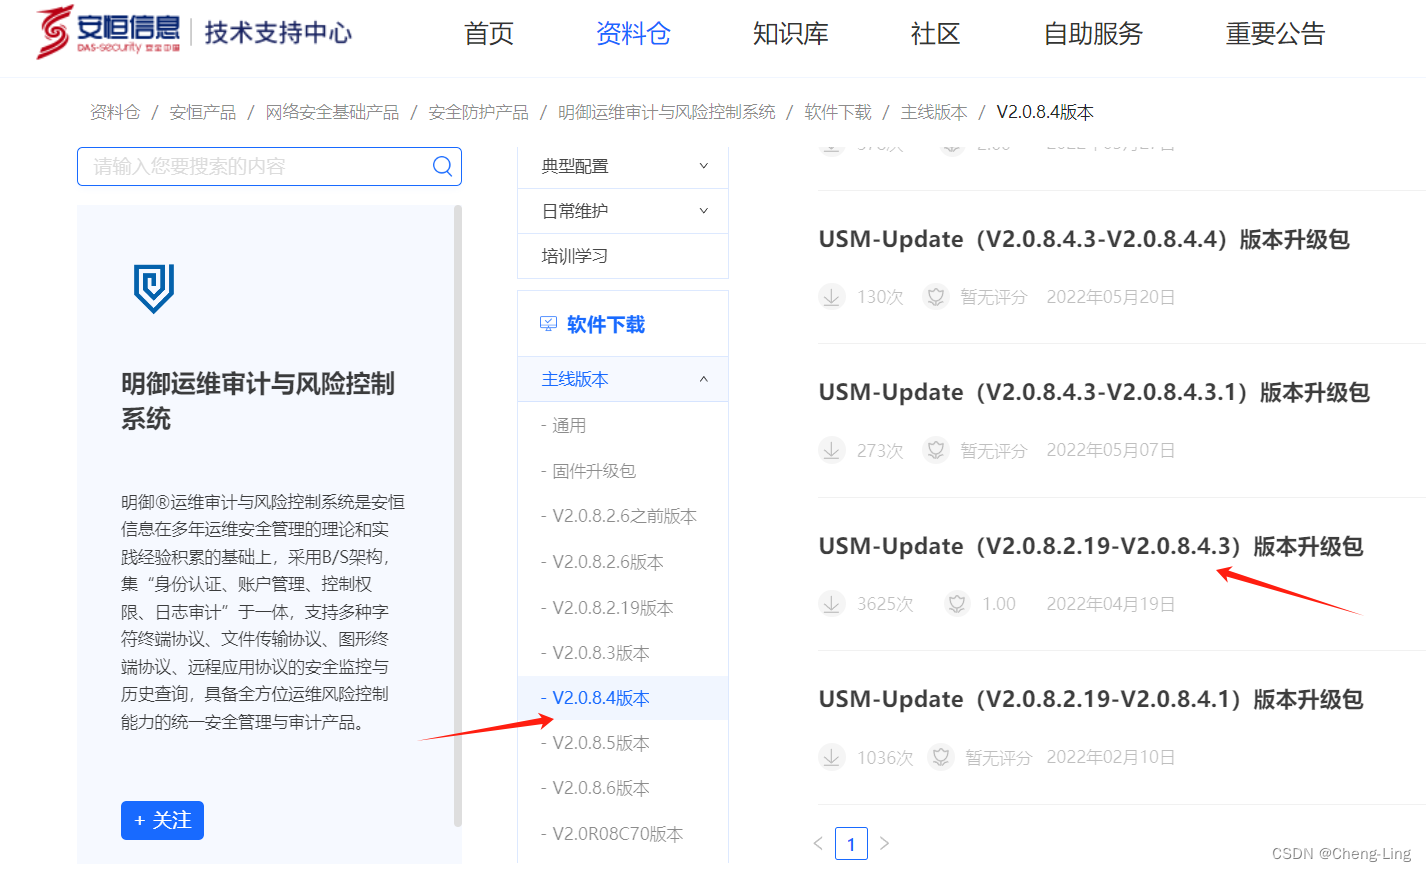
Task: Click date 2022年04月19日
Action: (x=1111, y=604)
